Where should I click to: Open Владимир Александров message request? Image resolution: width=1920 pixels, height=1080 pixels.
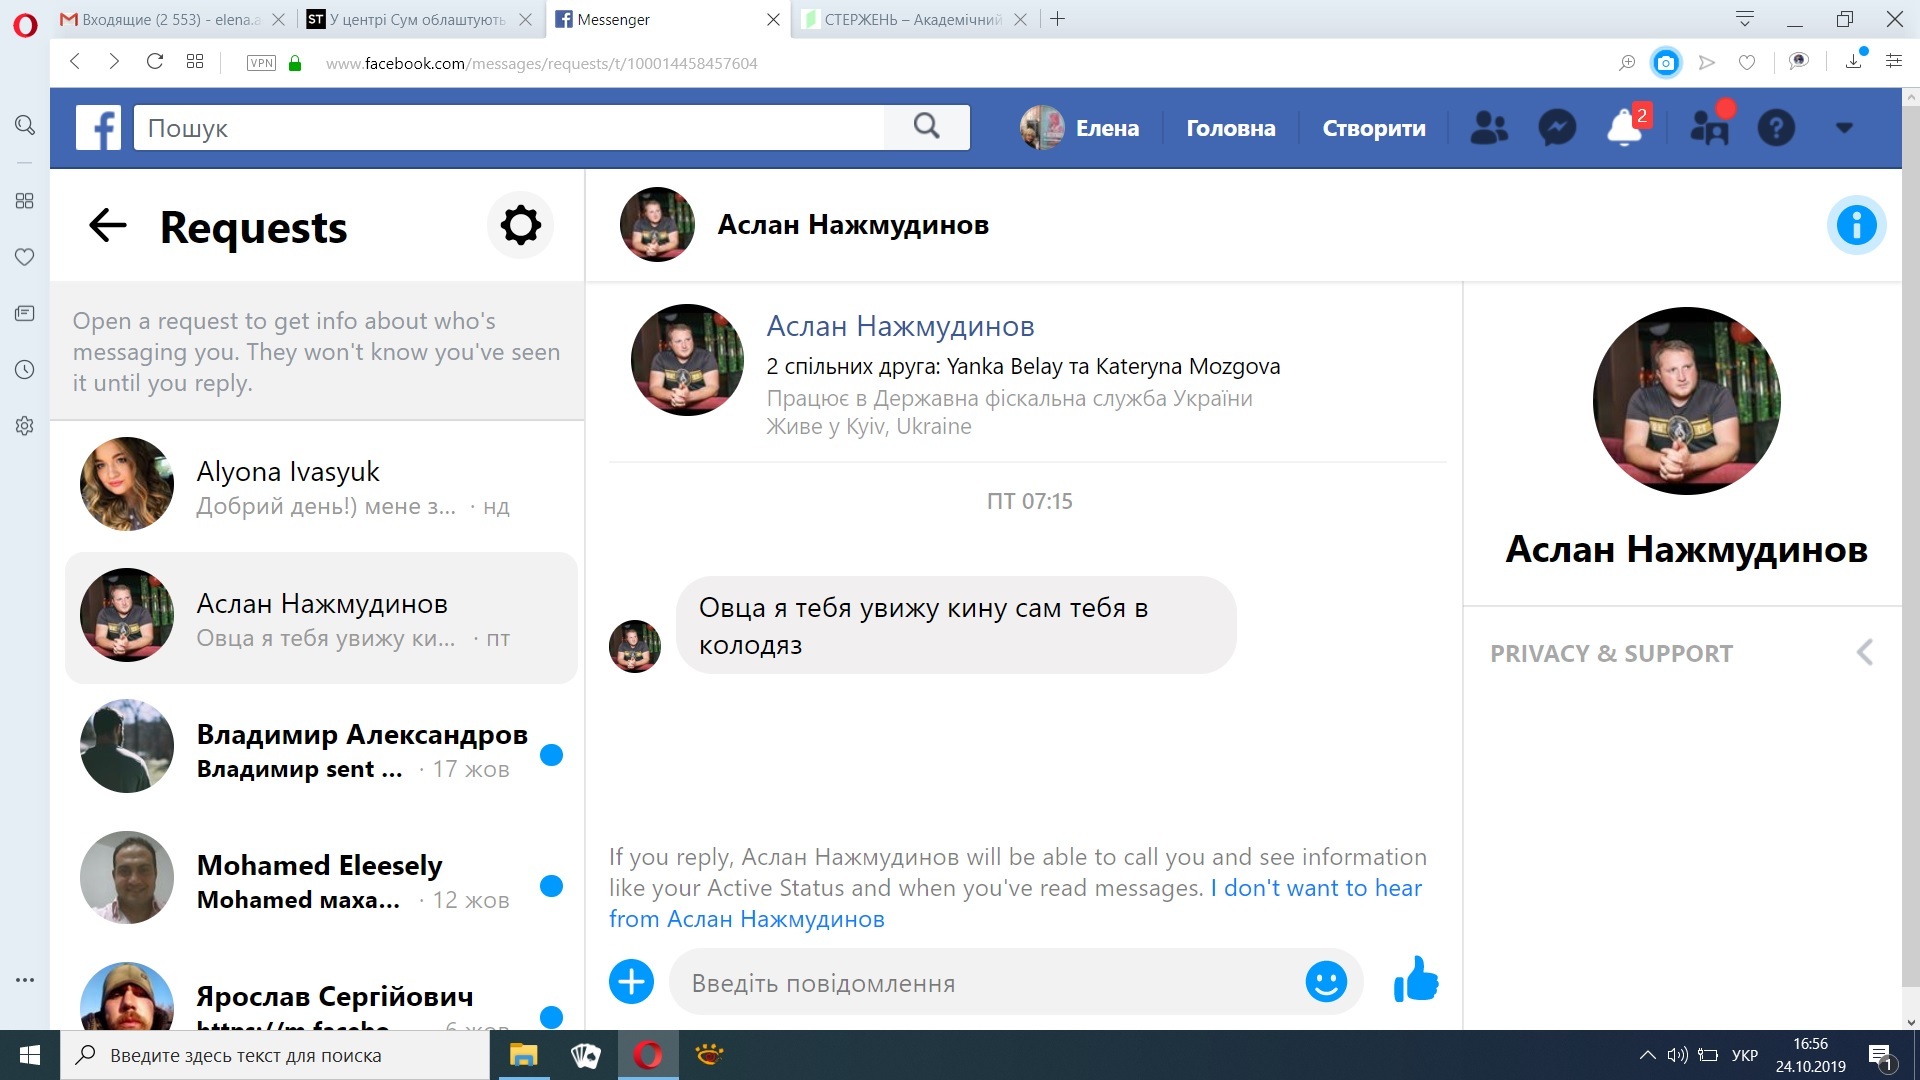tap(321, 749)
